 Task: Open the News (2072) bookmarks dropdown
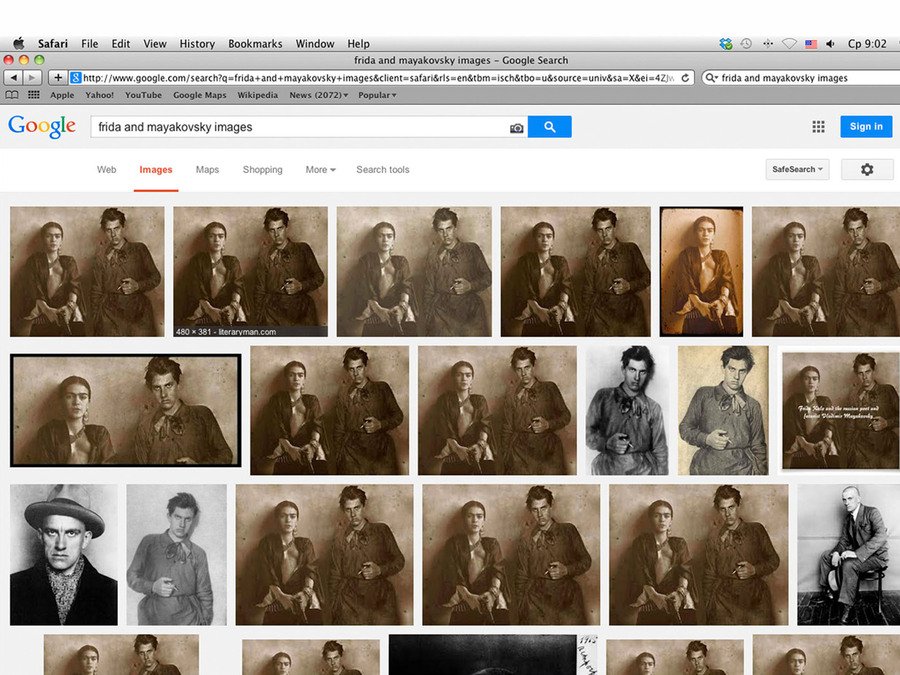pos(318,96)
